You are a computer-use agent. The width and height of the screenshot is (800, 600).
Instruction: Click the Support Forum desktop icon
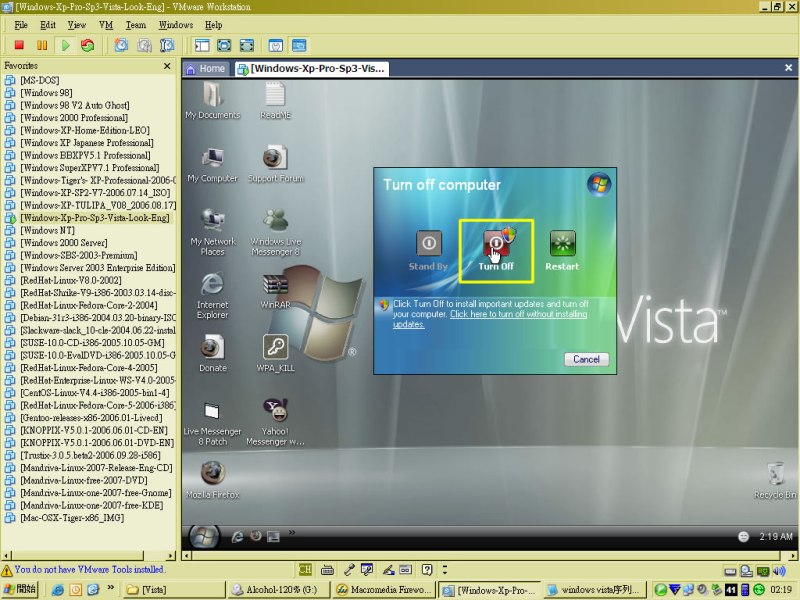[x=276, y=164]
